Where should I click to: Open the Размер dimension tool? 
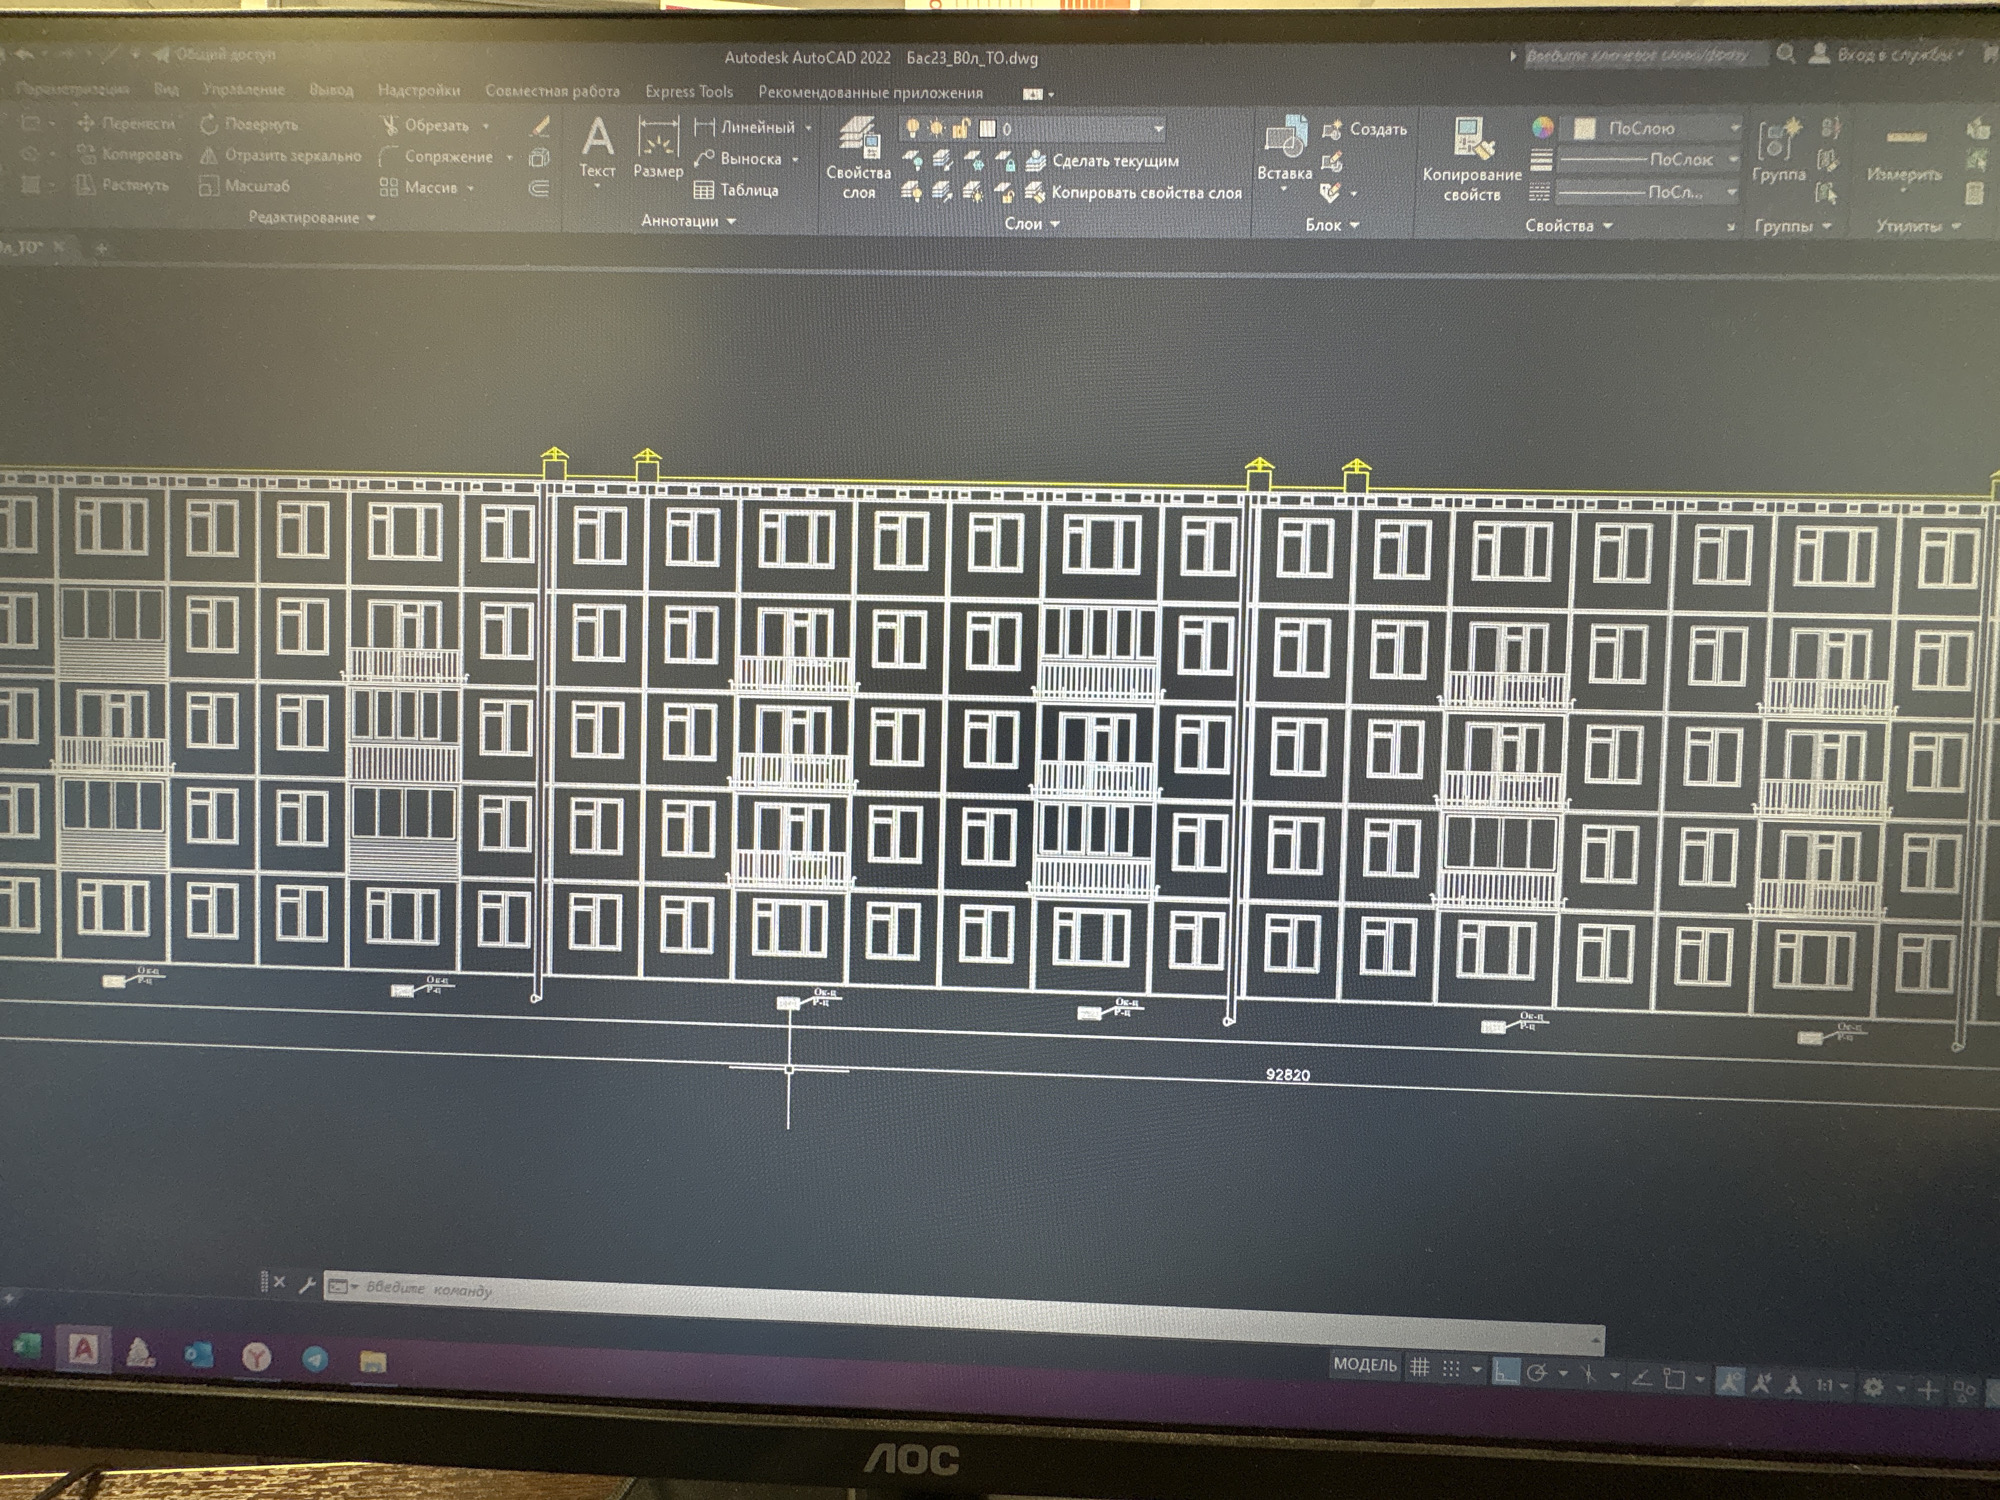point(658,147)
